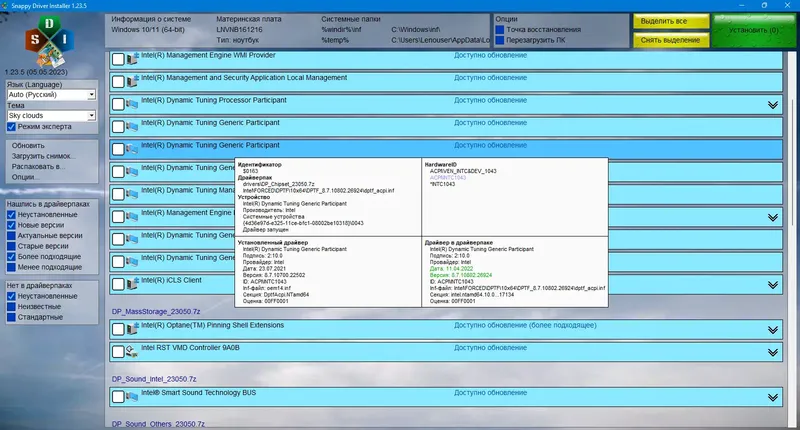Click device icon of Intel(R) iCLS Client
This screenshot has width=800, height=430.
click(x=133, y=284)
